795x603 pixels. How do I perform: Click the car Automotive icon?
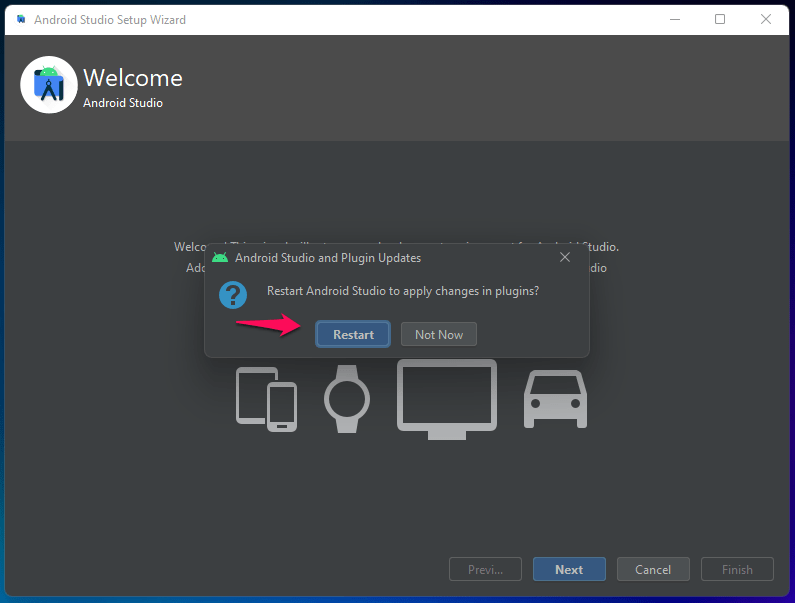555,399
